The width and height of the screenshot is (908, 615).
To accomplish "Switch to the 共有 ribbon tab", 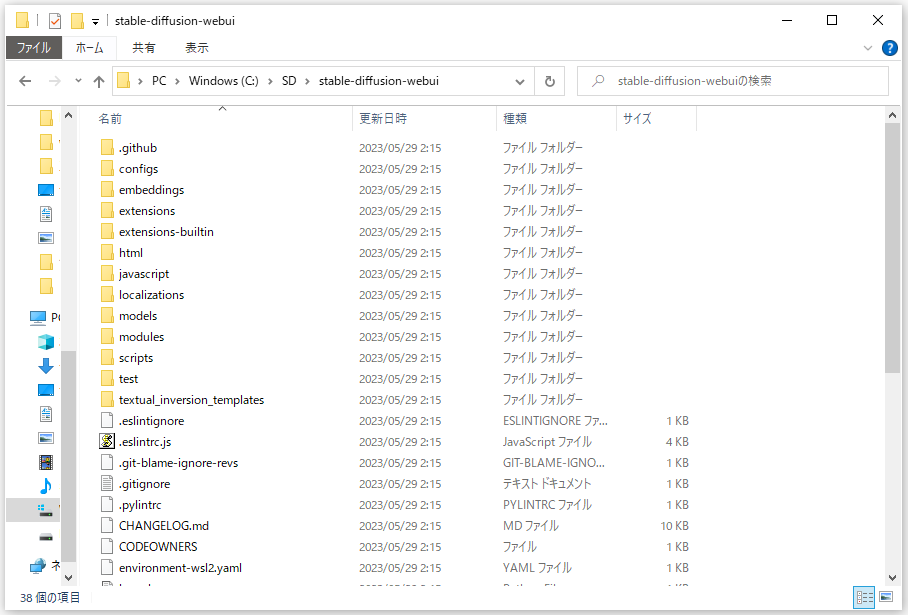I will (x=143, y=47).
